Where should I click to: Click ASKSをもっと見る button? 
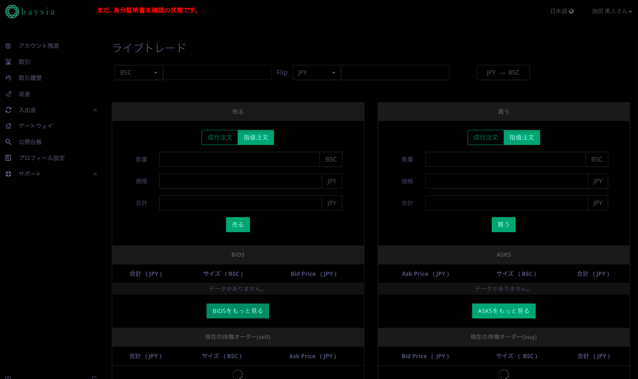point(504,311)
